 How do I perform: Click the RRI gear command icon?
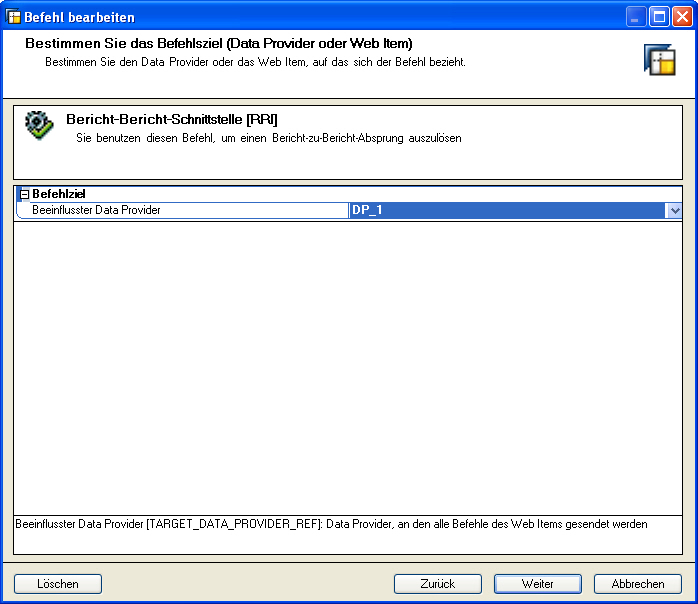point(39,125)
